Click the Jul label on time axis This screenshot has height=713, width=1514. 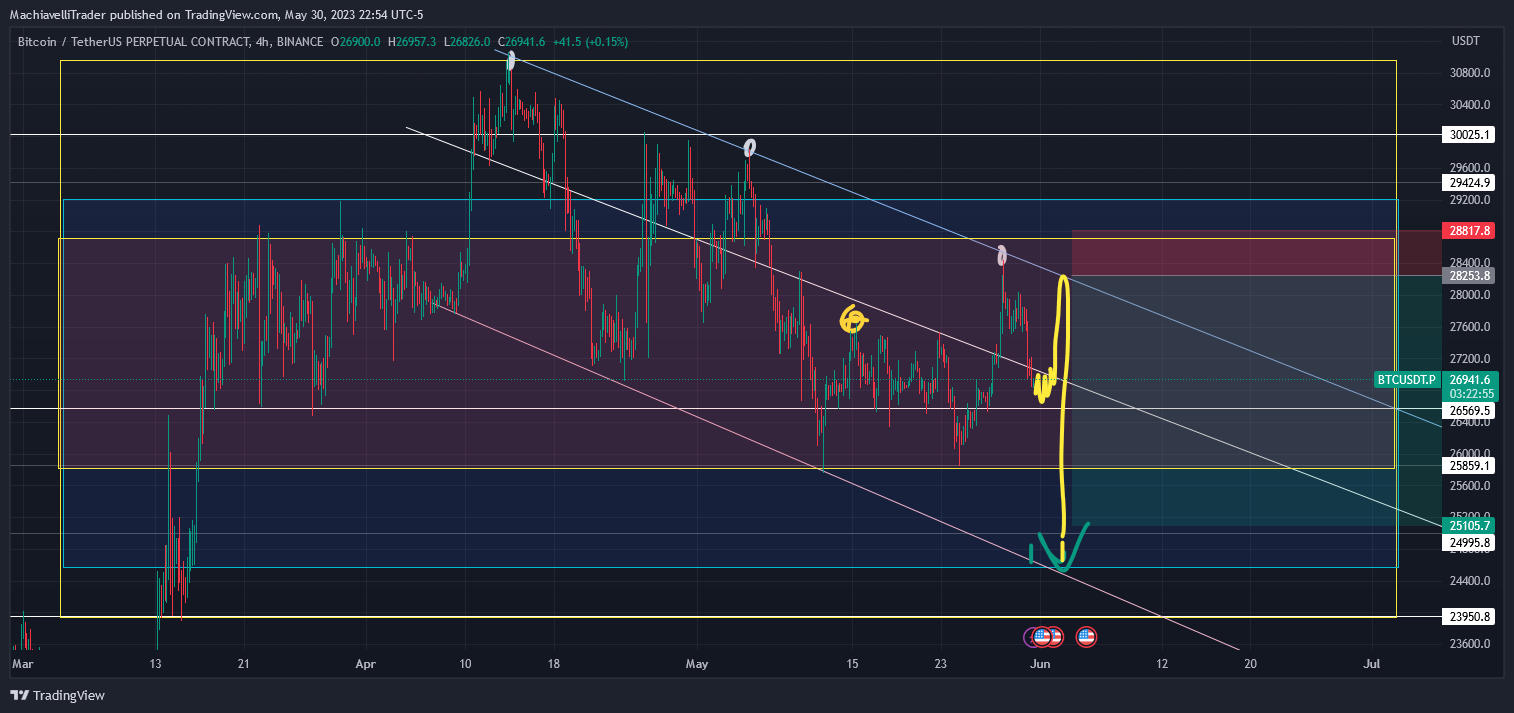1373,663
